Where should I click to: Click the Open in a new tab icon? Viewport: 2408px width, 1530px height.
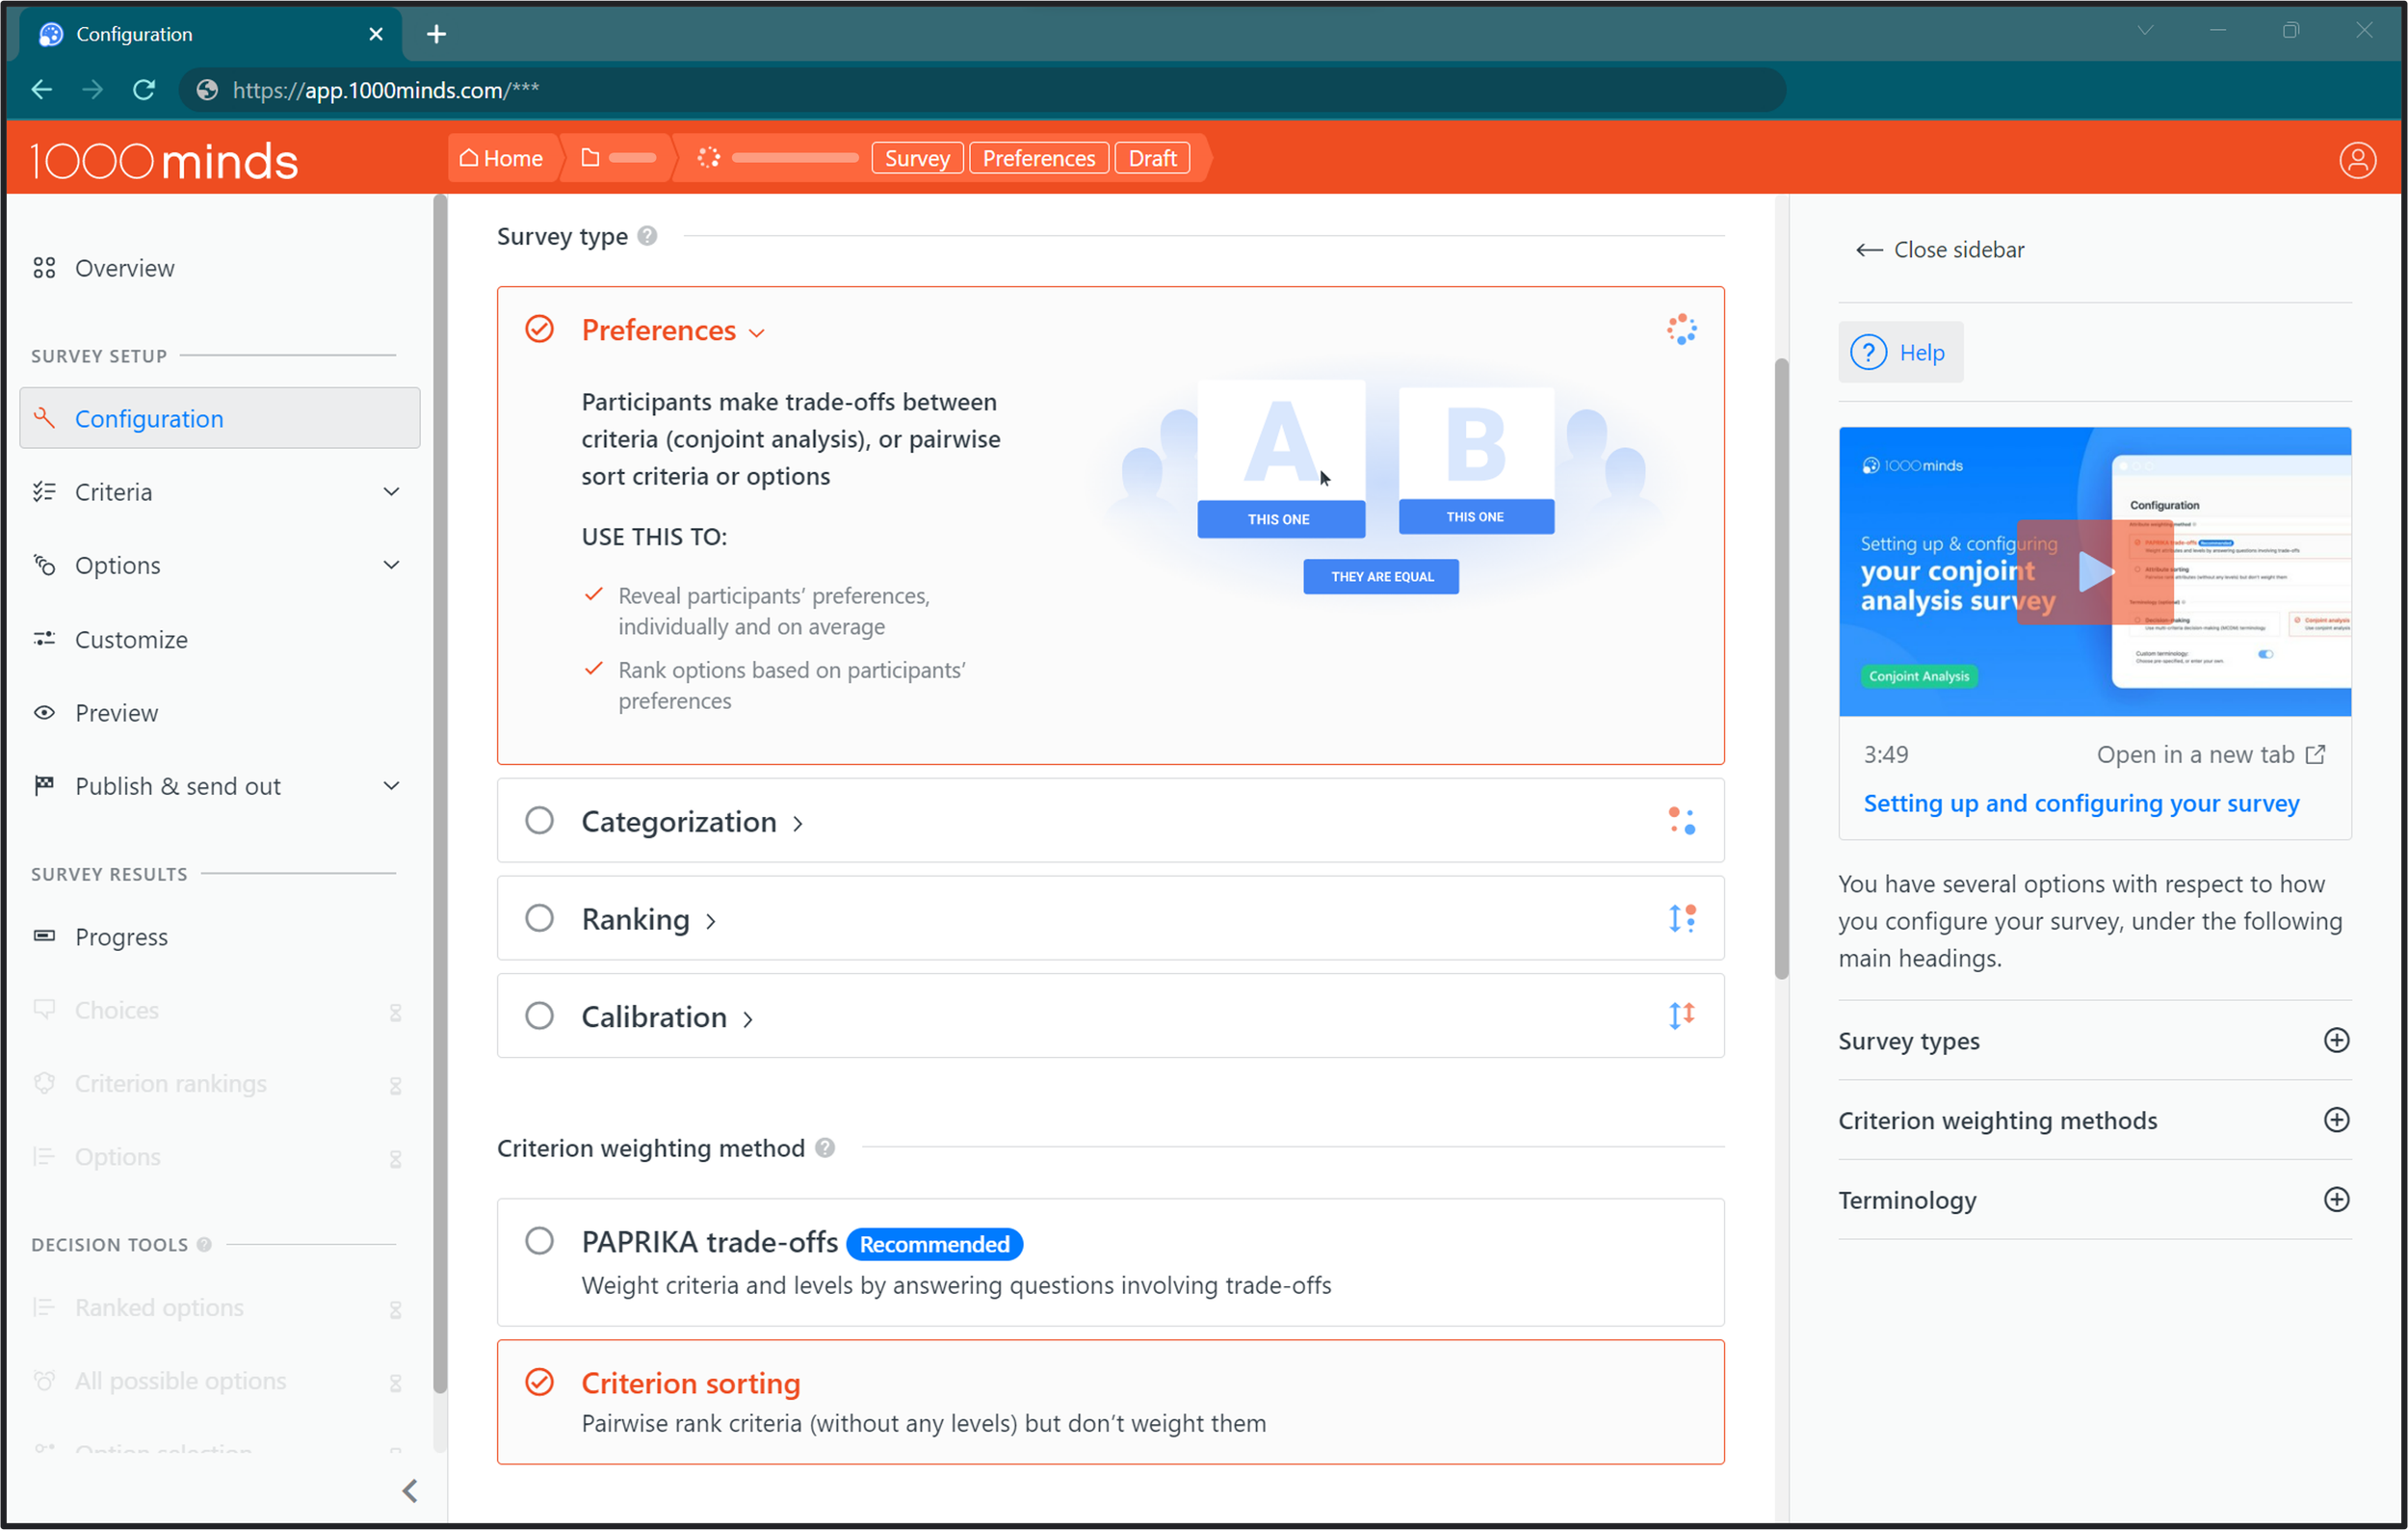(2315, 754)
